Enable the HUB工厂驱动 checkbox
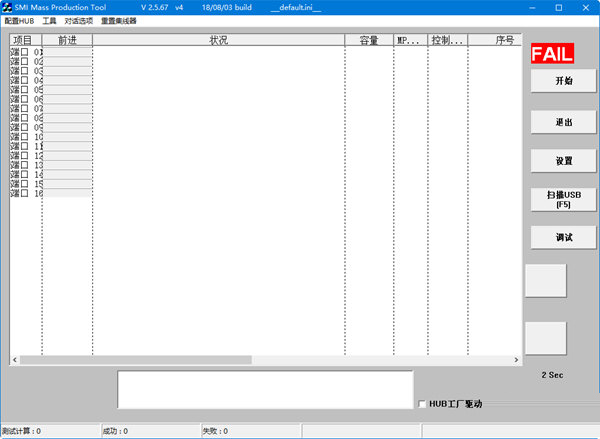This screenshot has width=600, height=439. [x=421, y=404]
